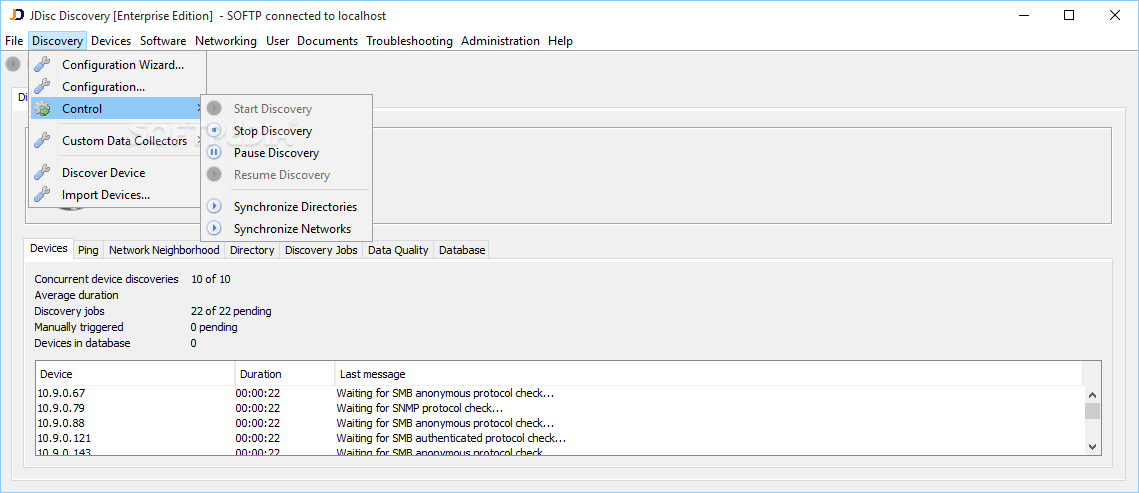The height and width of the screenshot is (493, 1139).
Task: Select device row 10.9.0.79
Action: 559,408
